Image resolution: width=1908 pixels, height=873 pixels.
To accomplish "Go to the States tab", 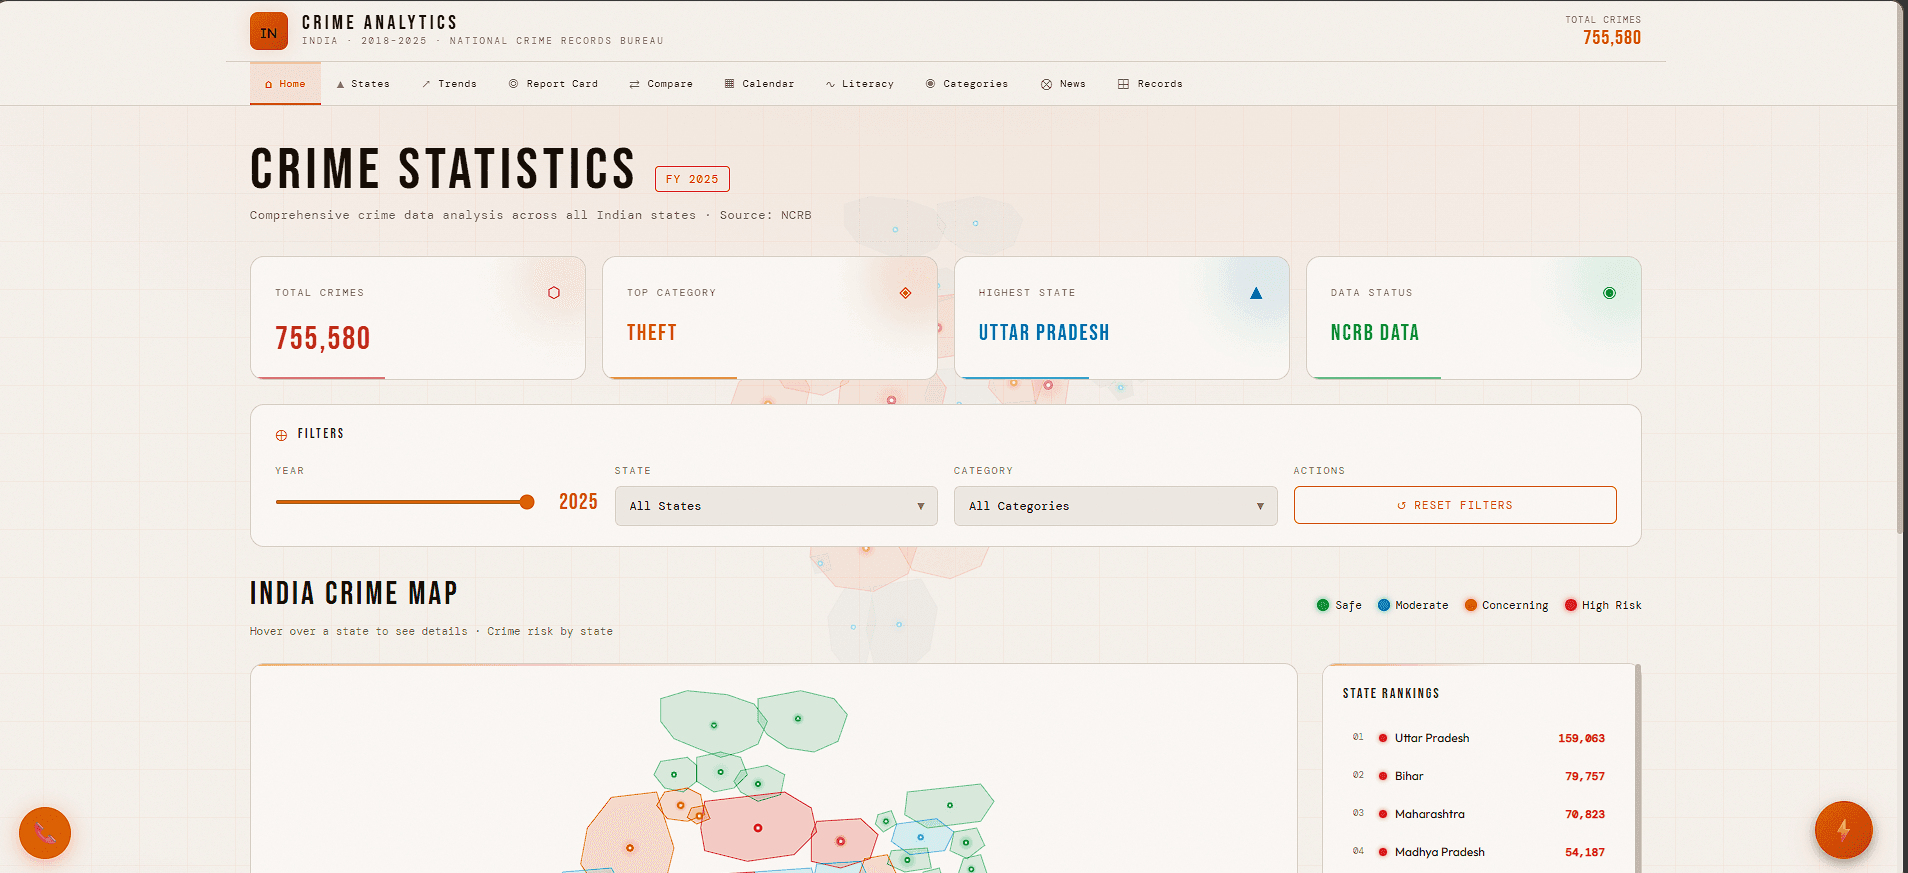I will 363,84.
